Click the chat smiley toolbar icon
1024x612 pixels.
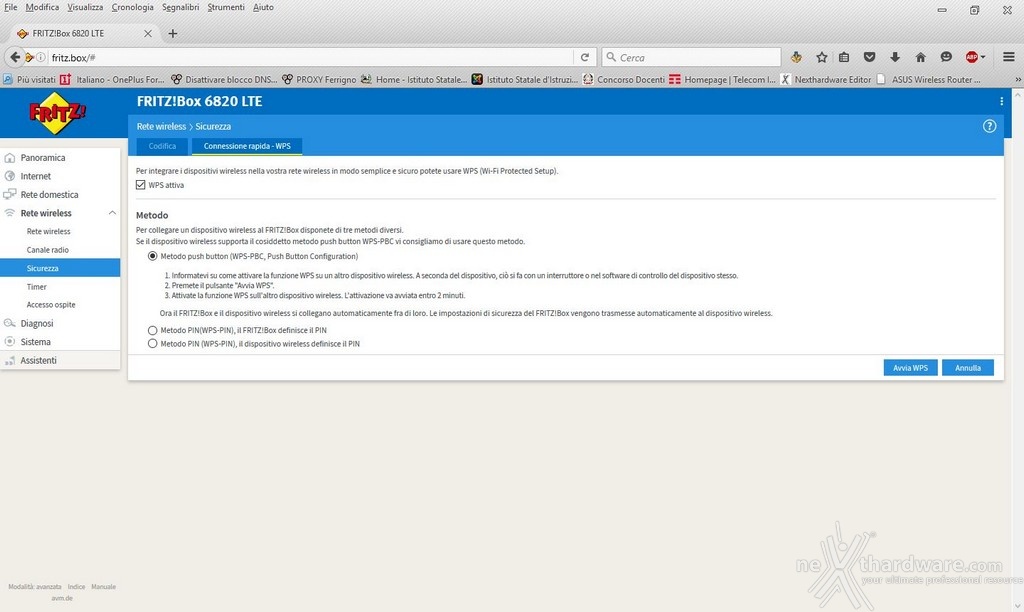coord(946,57)
